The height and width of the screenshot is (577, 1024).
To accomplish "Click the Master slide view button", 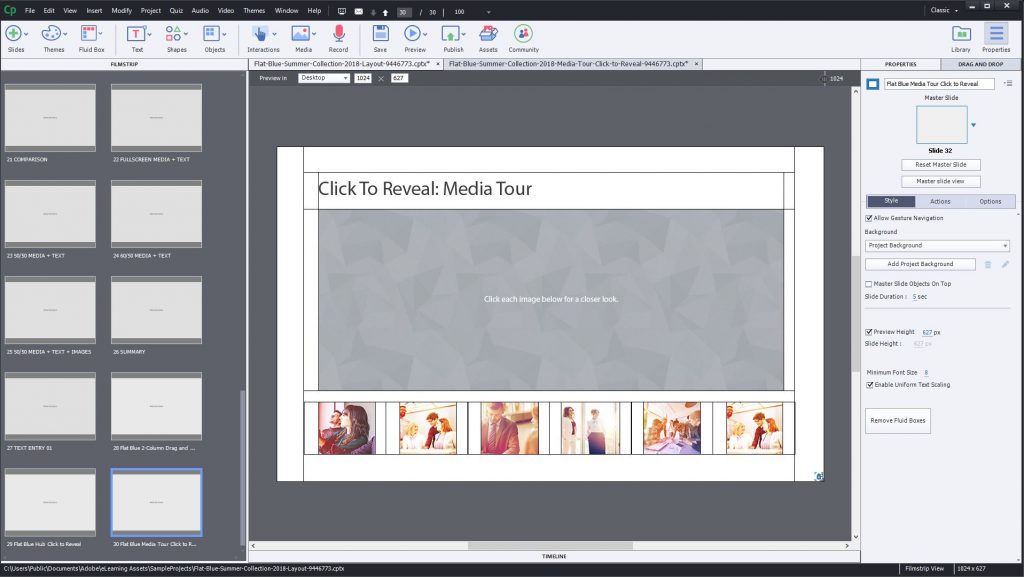I will pyautogui.click(x=940, y=180).
